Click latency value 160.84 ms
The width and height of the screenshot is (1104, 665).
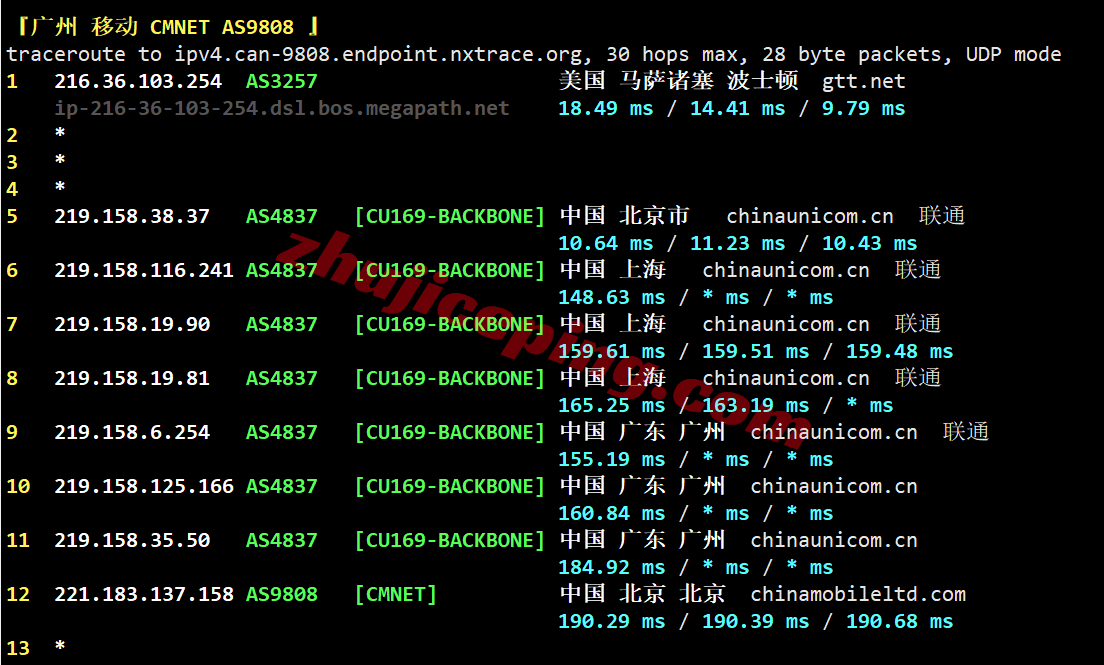click(612, 514)
